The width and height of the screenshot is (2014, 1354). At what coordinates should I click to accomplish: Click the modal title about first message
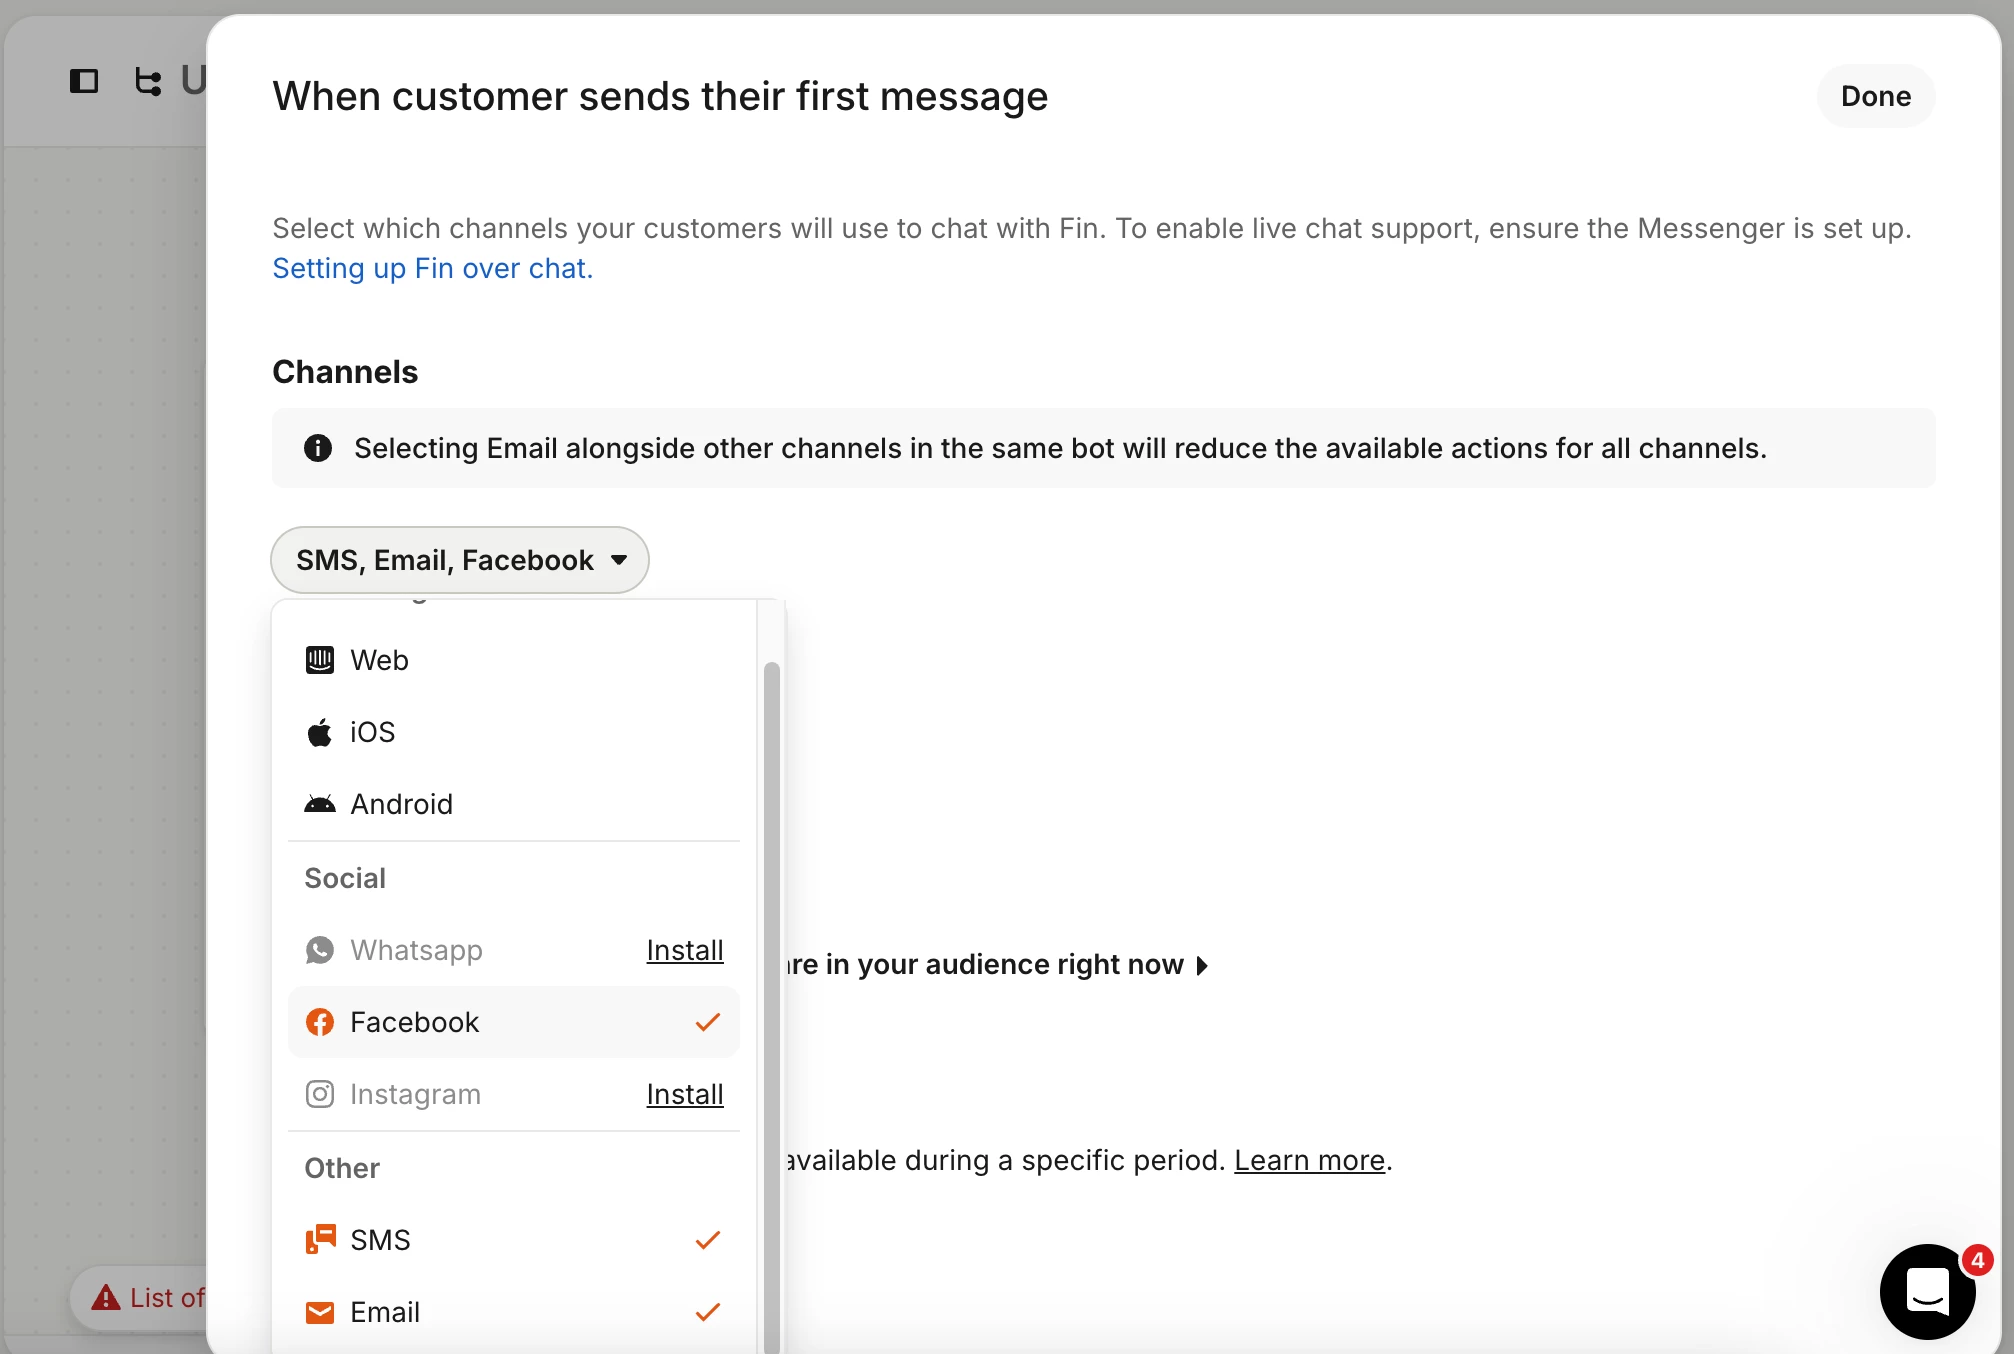pos(660,96)
